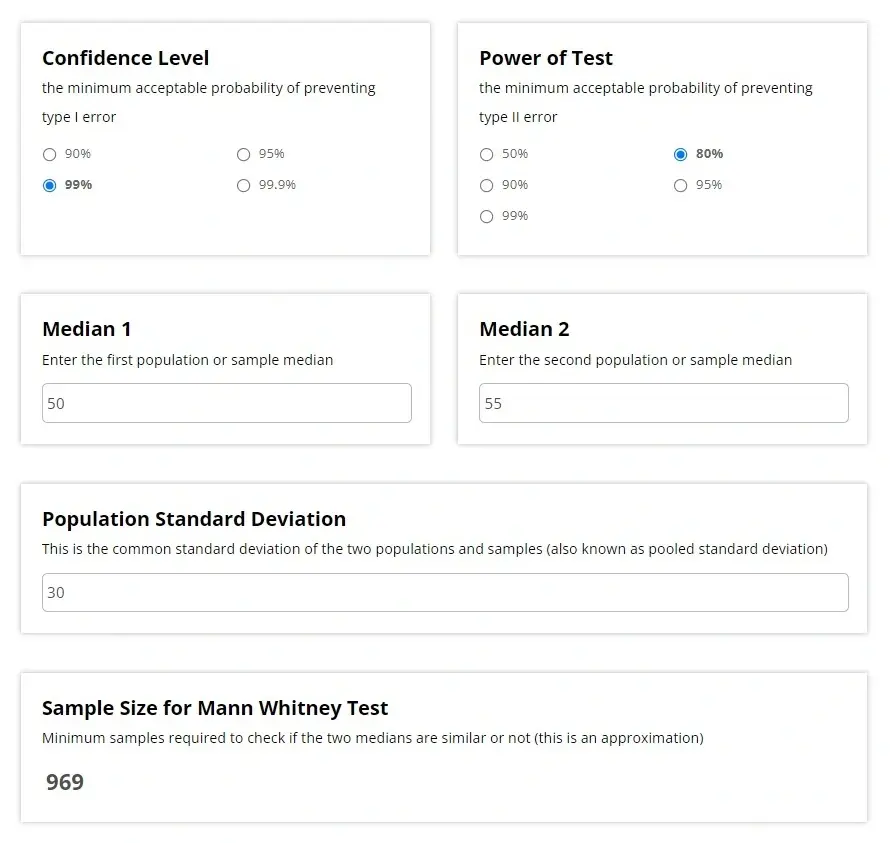The image size is (890, 843).
Task: Click the Population Standard Deviation input field
Action: (x=445, y=592)
